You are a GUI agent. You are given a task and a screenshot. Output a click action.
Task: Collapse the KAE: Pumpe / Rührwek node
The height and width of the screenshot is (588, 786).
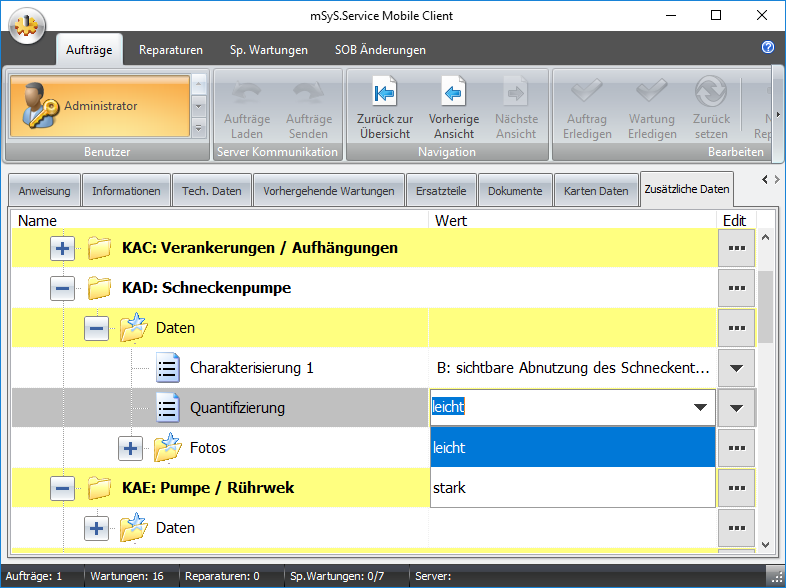tap(62, 488)
